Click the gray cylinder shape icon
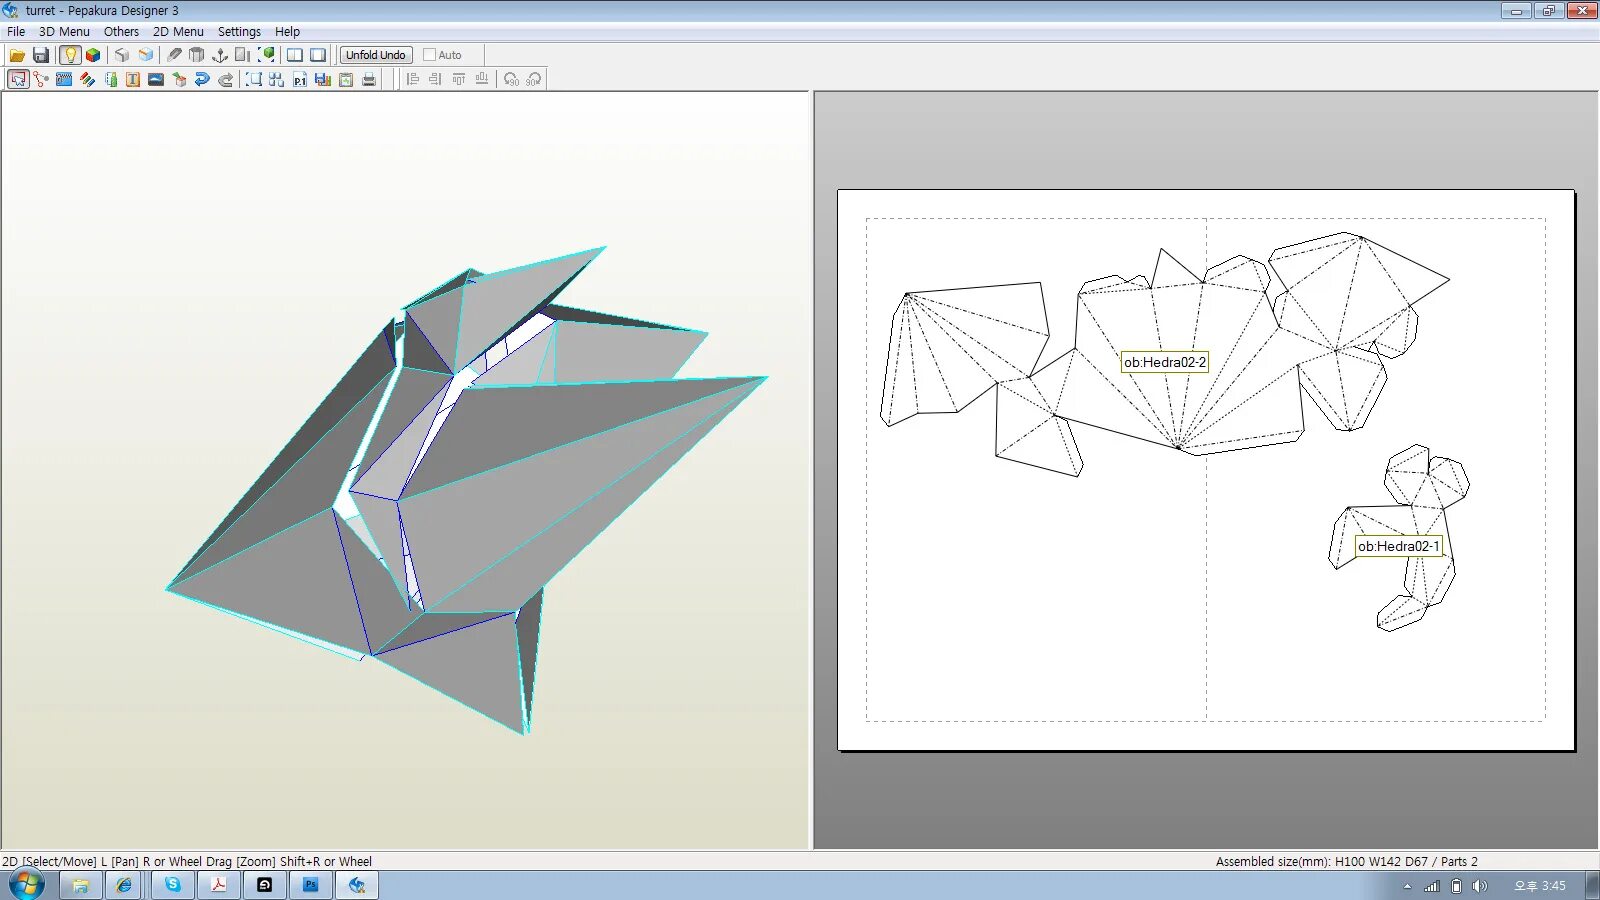 [x=197, y=55]
